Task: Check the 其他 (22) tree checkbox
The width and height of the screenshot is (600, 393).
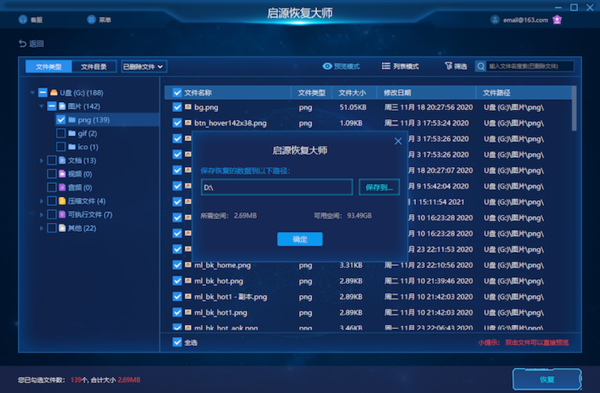Action: click(x=52, y=228)
